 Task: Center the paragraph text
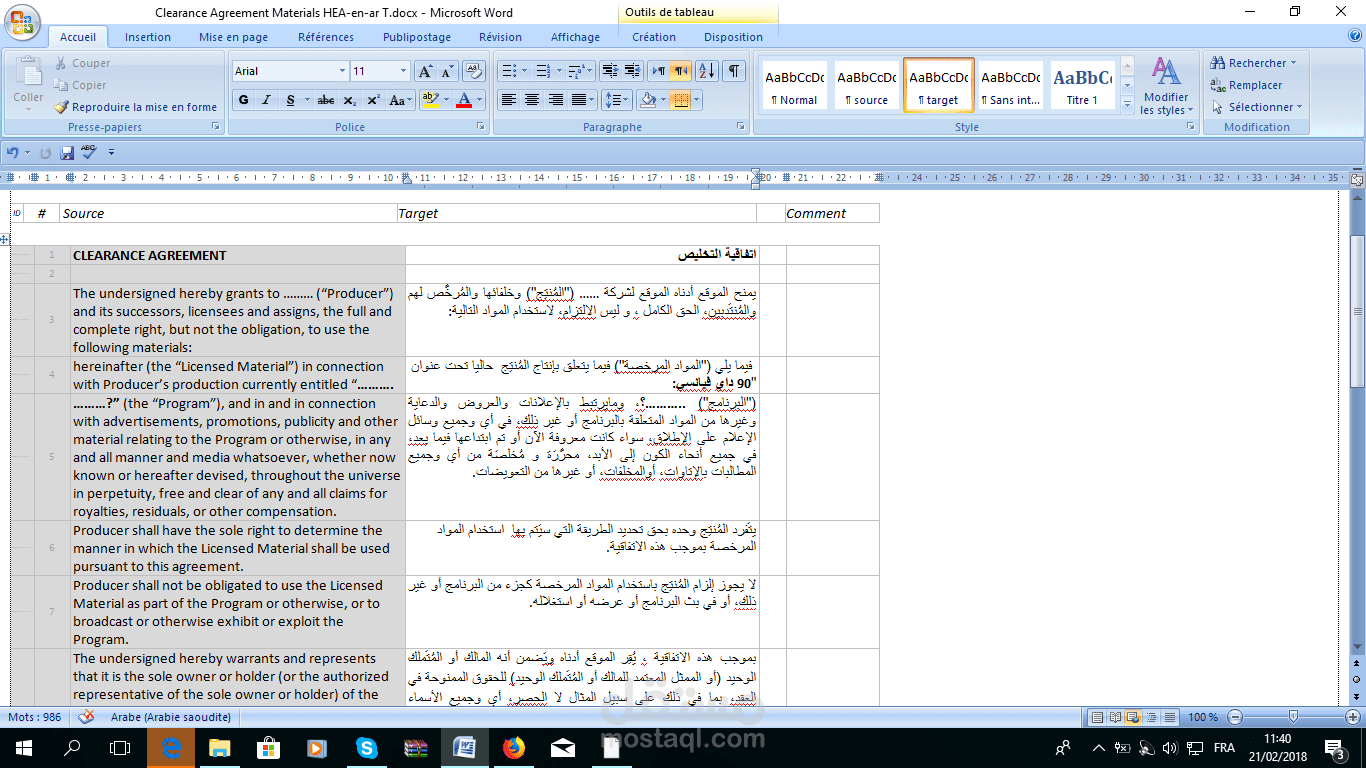(x=532, y=100)
